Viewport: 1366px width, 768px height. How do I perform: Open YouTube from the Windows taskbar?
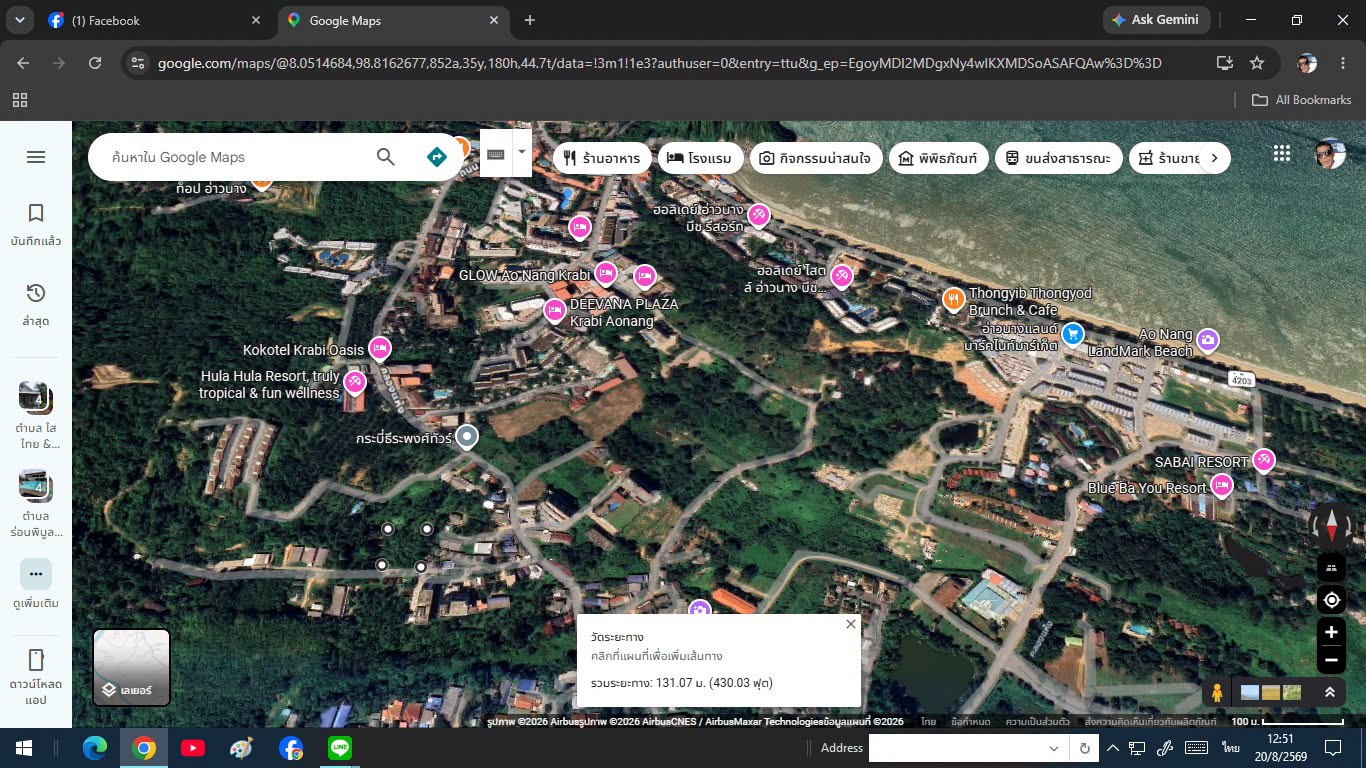tap(193, 748)
